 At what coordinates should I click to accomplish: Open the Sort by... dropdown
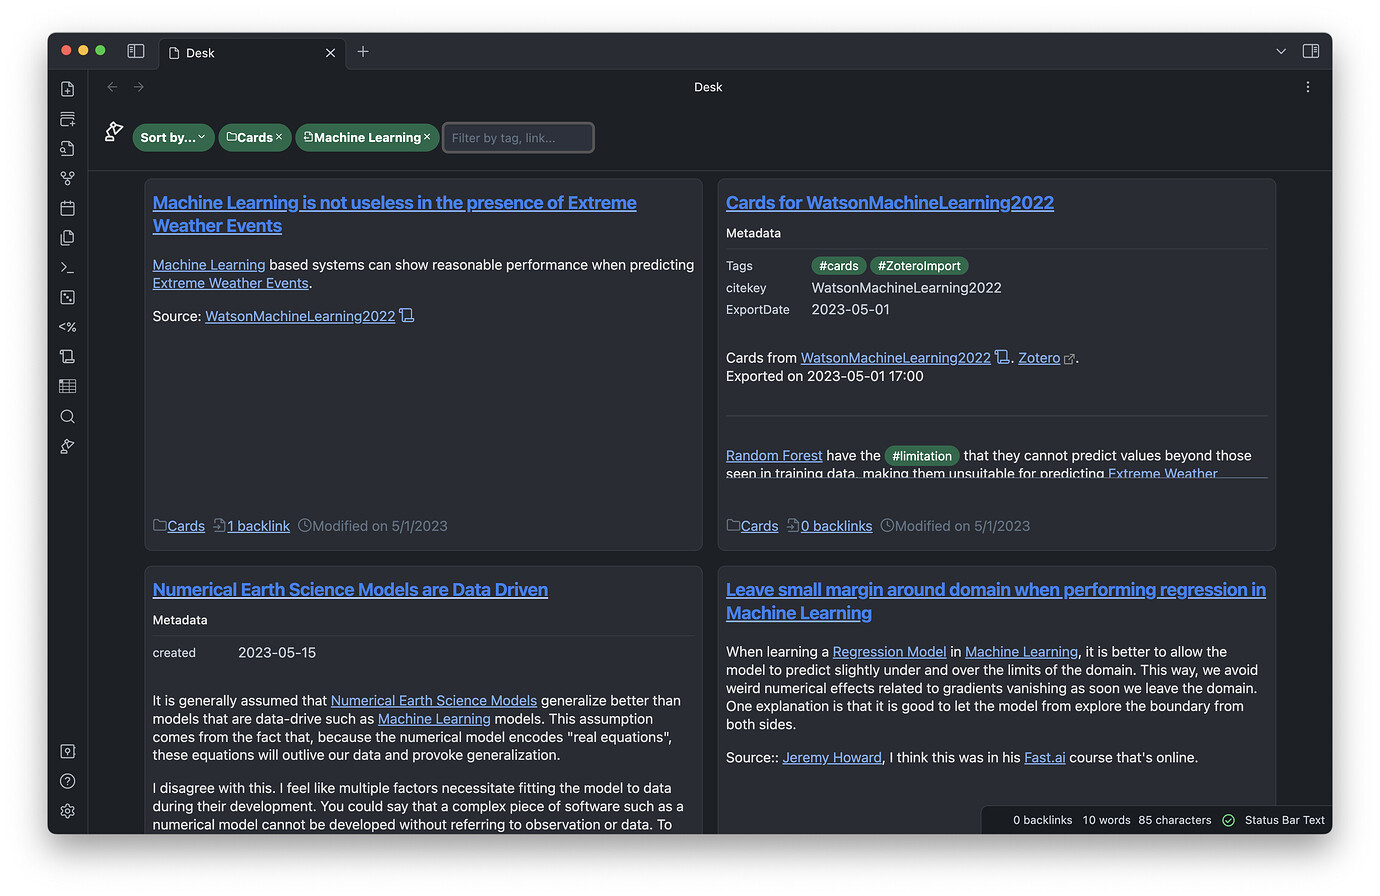[173, 137]
